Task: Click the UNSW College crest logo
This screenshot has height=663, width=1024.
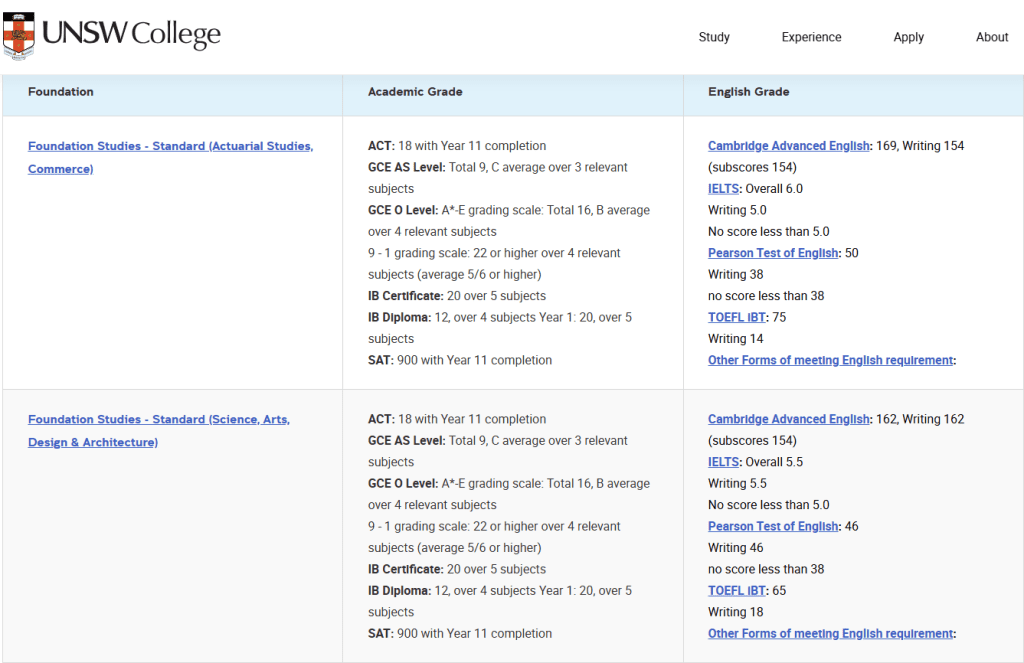Action: pyautogui.click(x=18, y=35)
